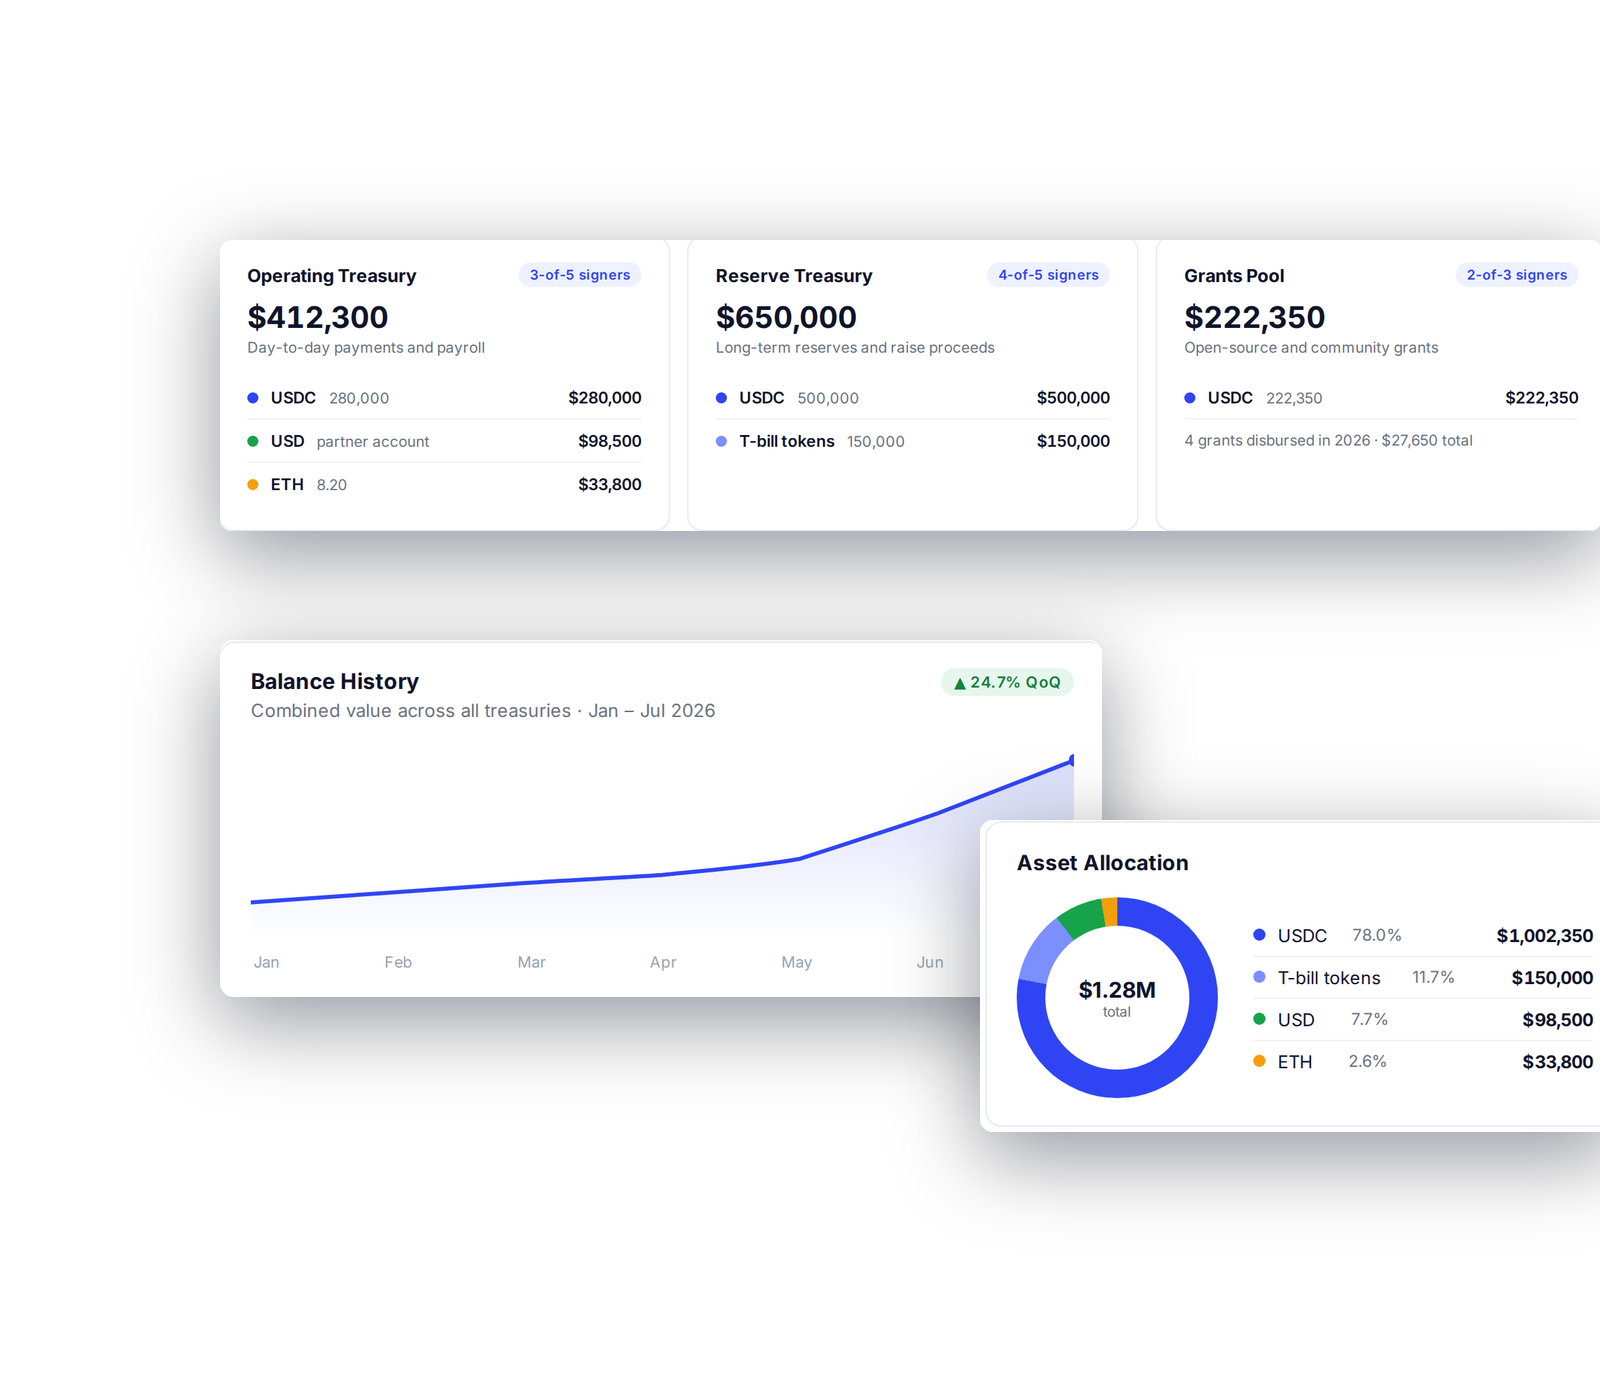Click the $1,002,350 USDC allocation value
This screenshot has height=1400, width=1600.
coord(1544,936)
